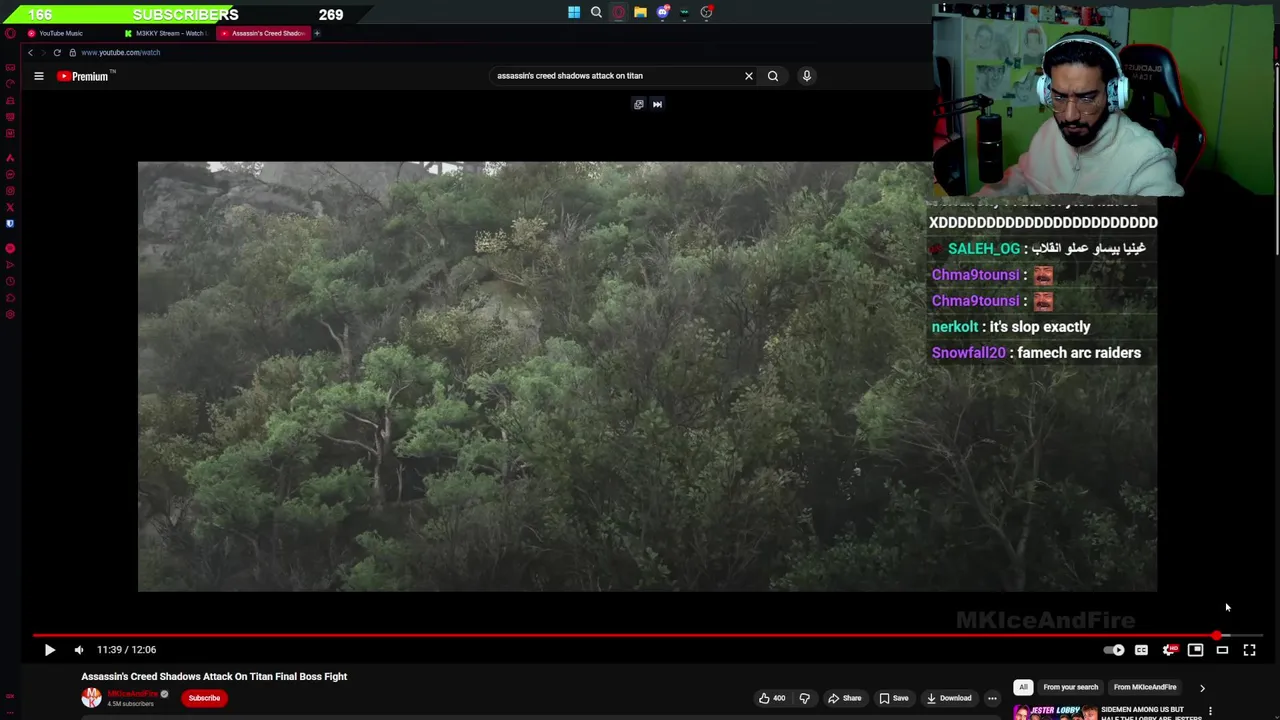
Task: Save the video to a playlist
Action: pyautogui.click(x=893, y=698)
